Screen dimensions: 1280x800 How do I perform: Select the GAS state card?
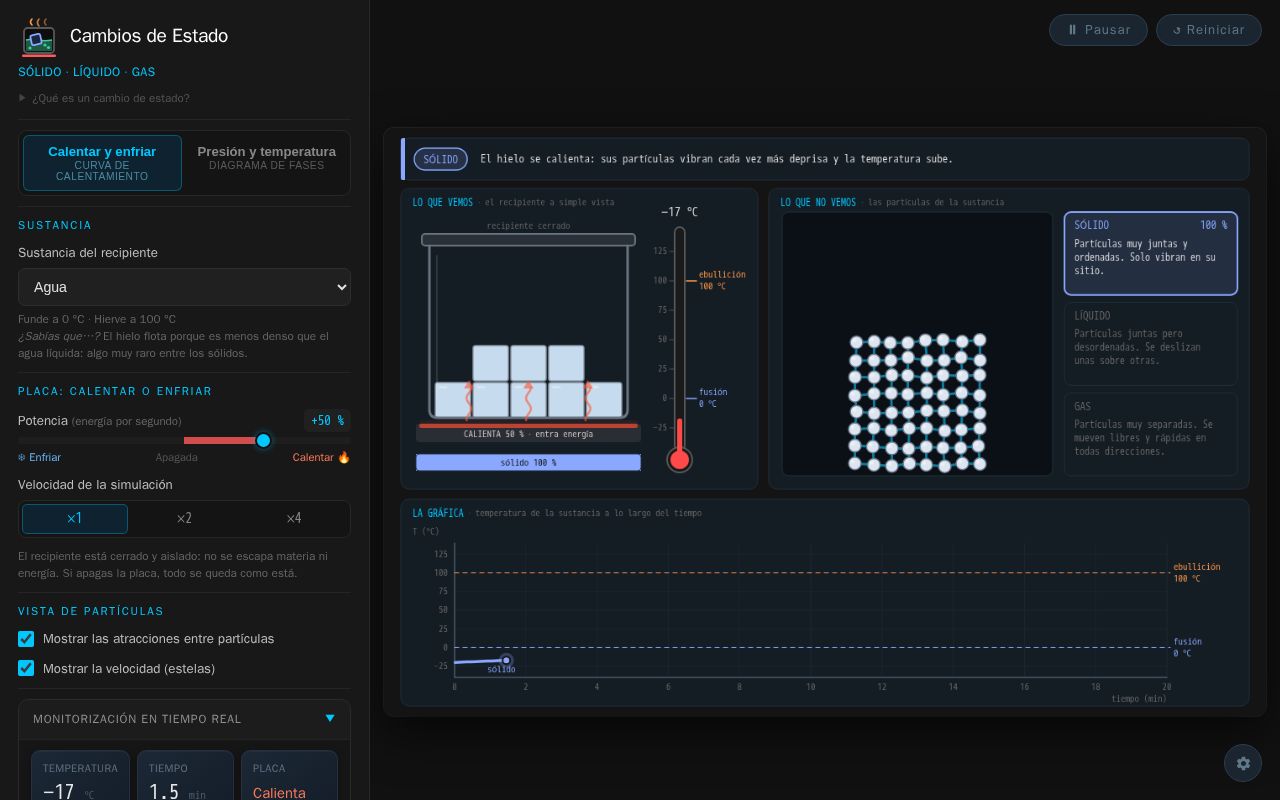1151,434
